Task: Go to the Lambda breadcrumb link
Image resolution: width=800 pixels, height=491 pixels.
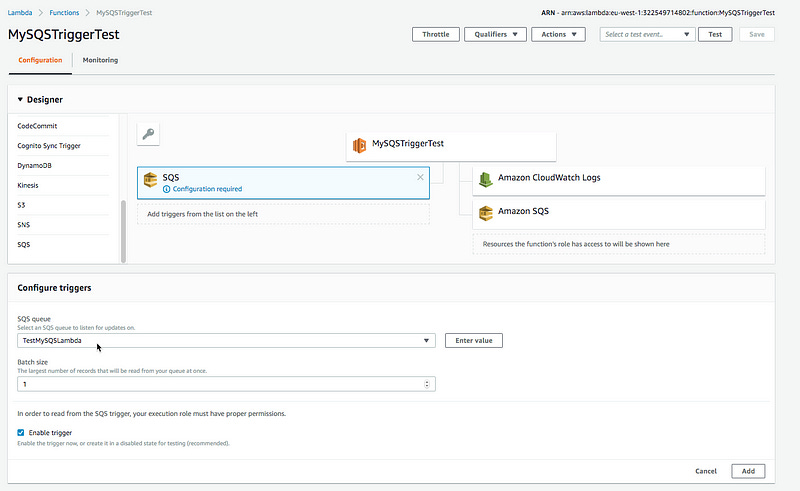Action: click(x=20, y=13)
